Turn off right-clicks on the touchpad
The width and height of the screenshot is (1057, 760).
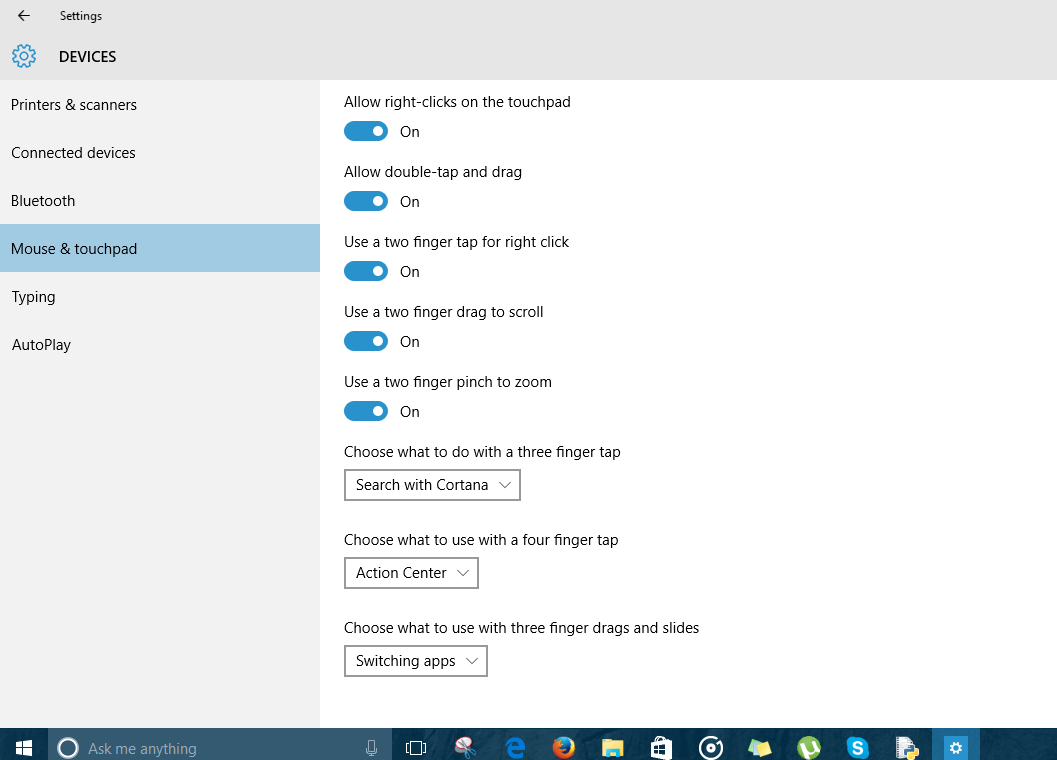[x=366, y=131]
